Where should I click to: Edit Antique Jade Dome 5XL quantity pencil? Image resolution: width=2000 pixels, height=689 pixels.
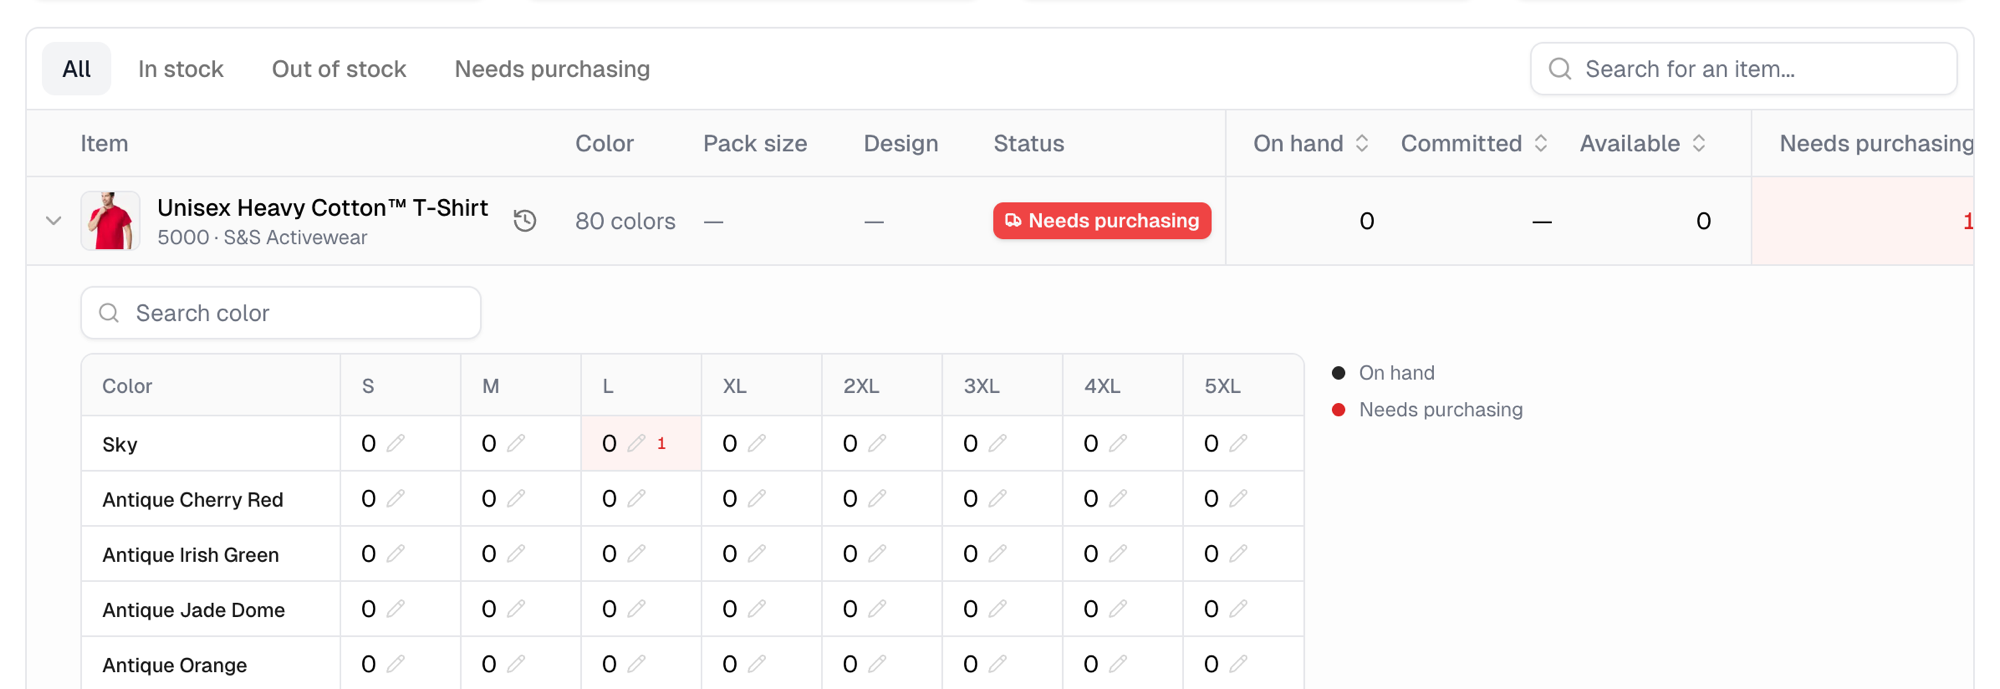point(1238,608)
